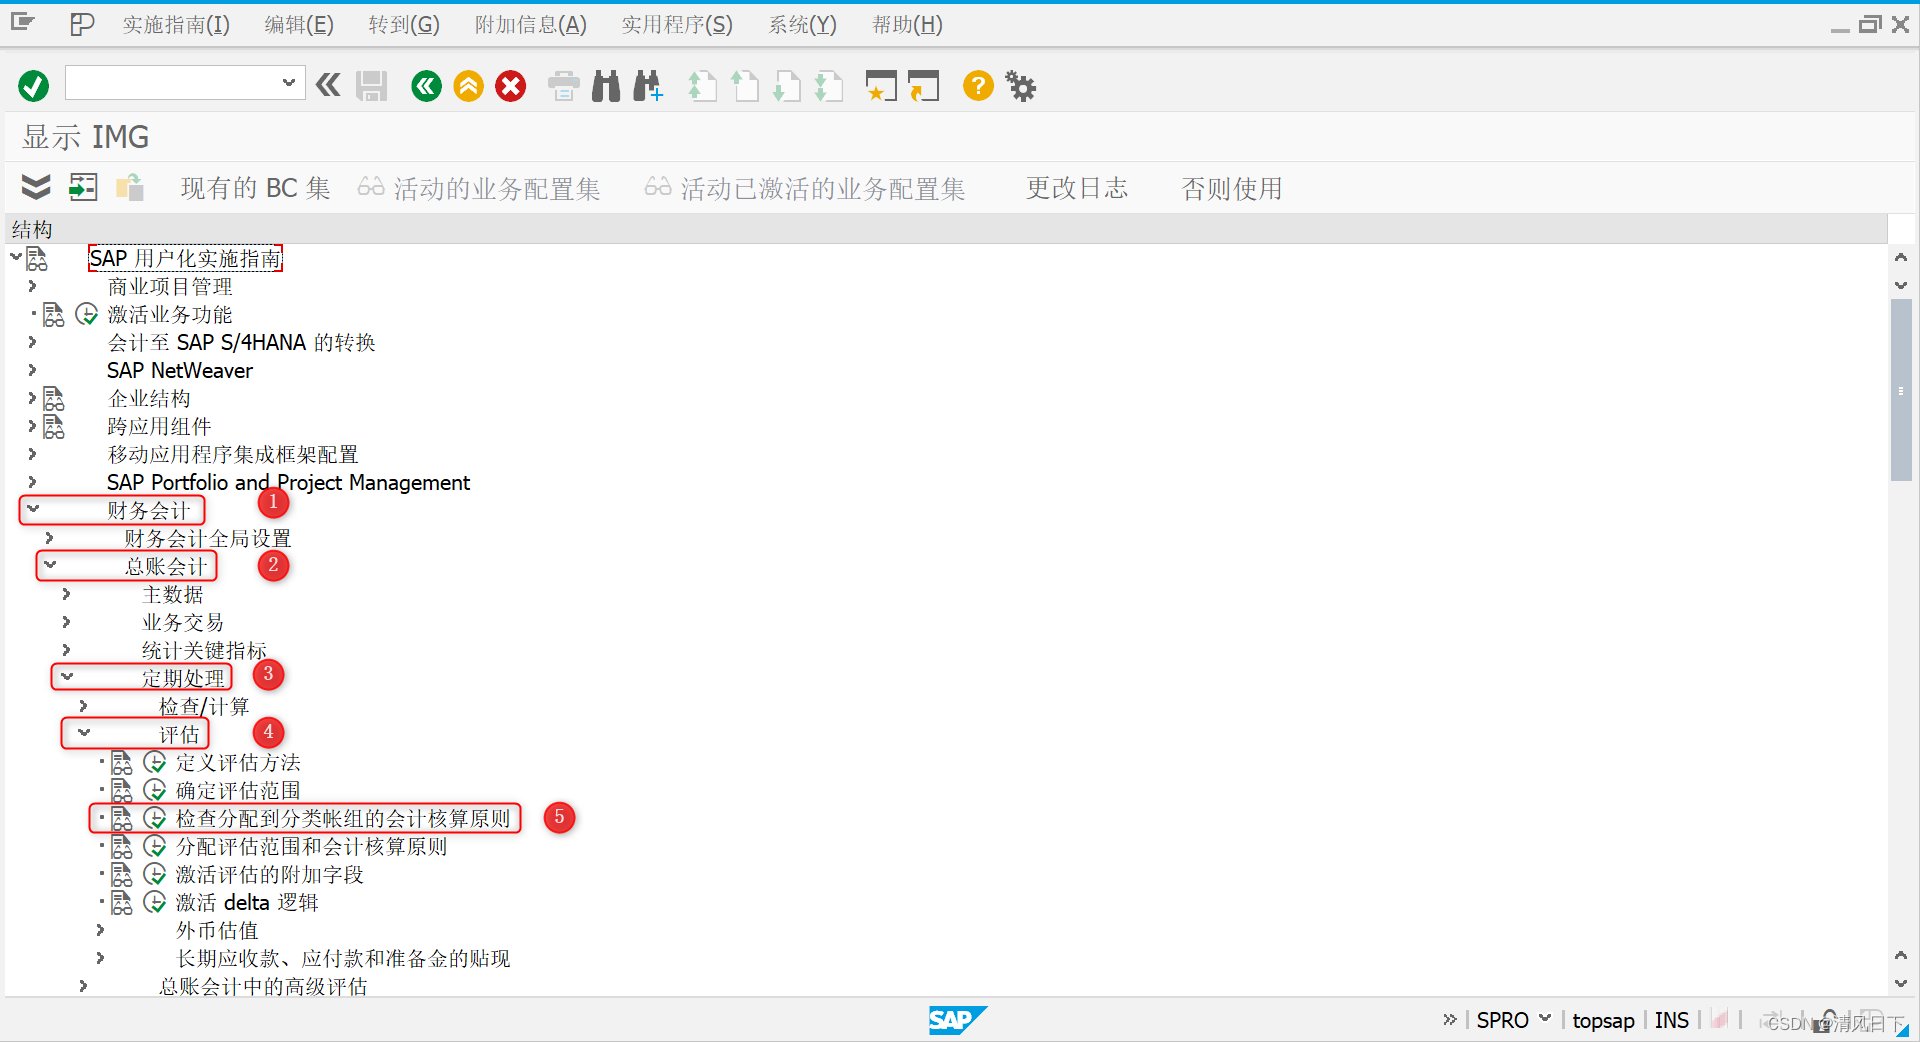Click the green Back button
The width and height of the screenshot is (1920, 1042).
coord(427,86)
